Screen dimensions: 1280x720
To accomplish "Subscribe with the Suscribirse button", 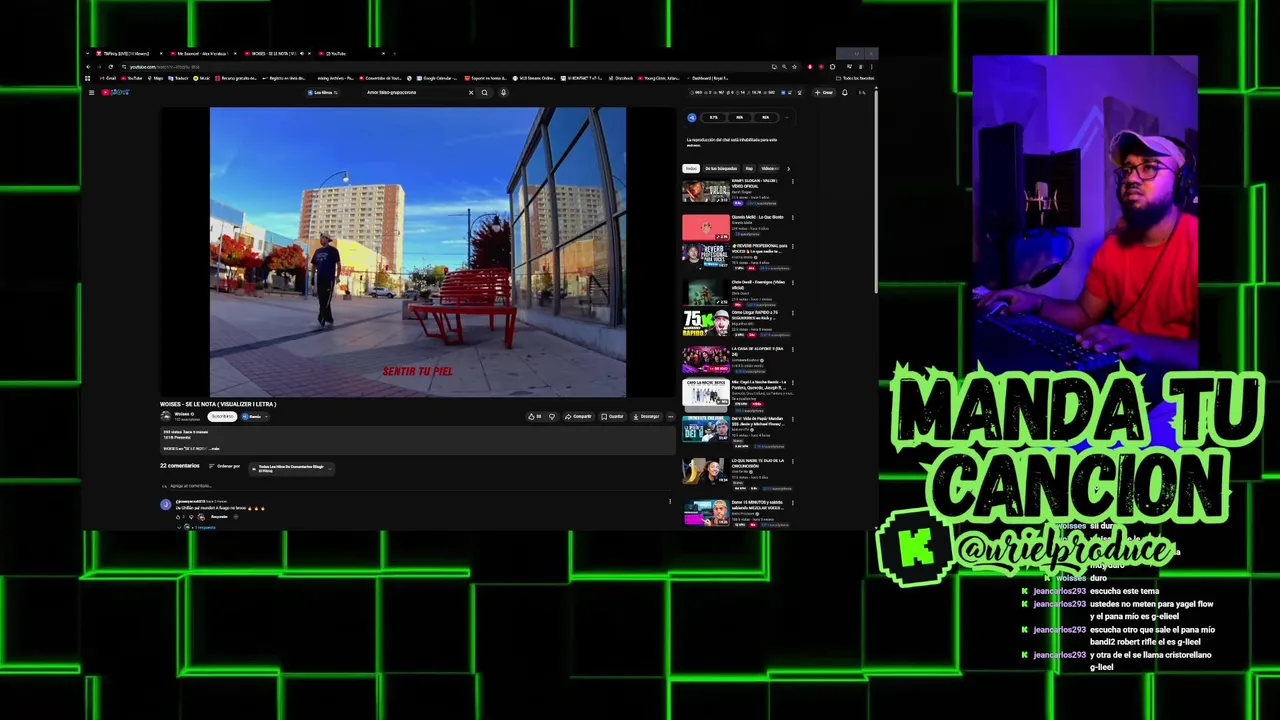I will pyautogui.click(x=222, y=416).
